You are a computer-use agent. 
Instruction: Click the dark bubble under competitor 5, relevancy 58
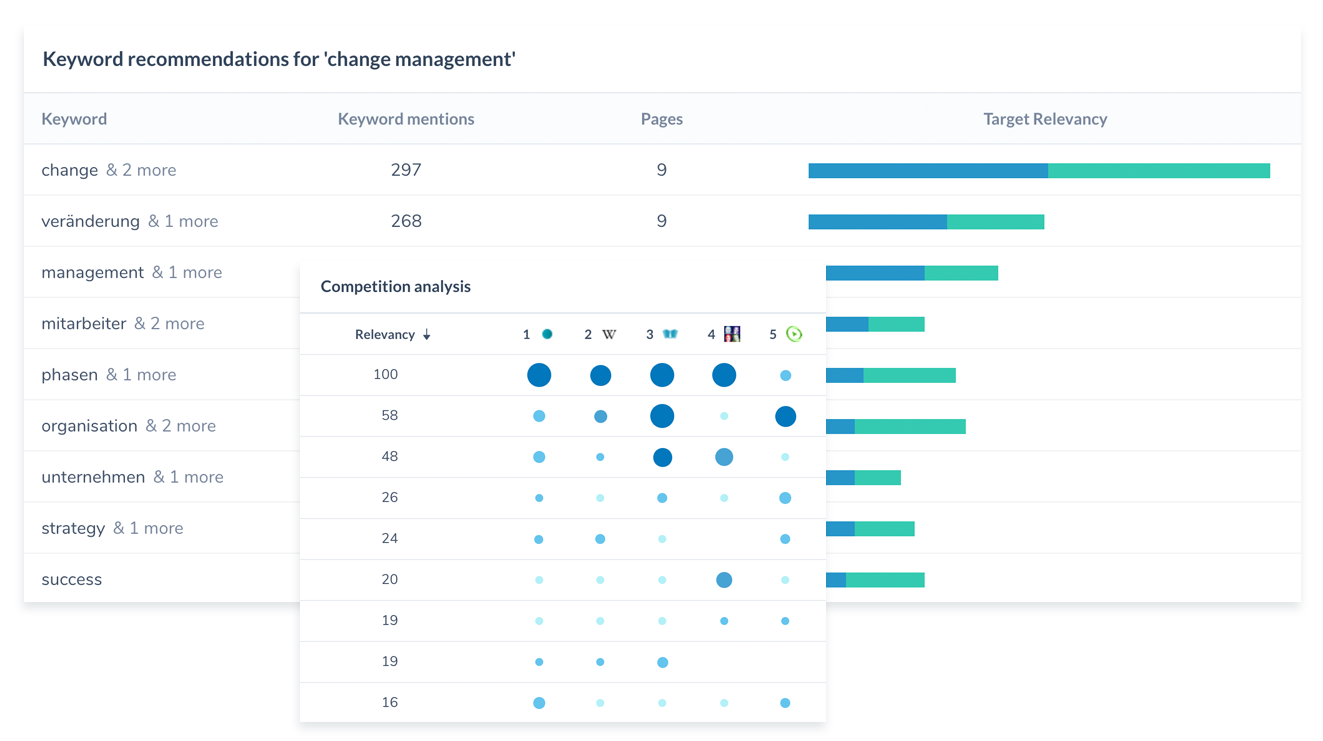point(785,416)
